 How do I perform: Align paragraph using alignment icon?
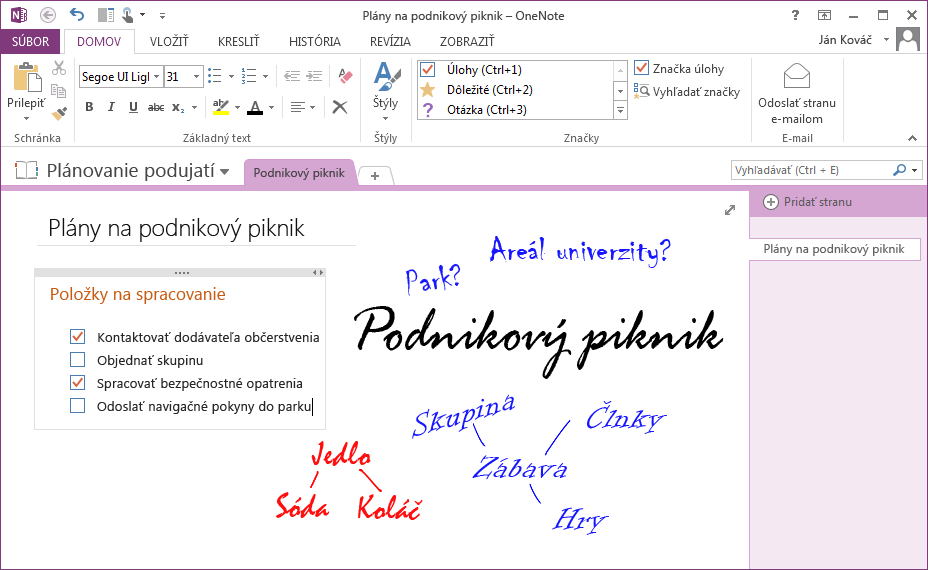tap(298, 107)
